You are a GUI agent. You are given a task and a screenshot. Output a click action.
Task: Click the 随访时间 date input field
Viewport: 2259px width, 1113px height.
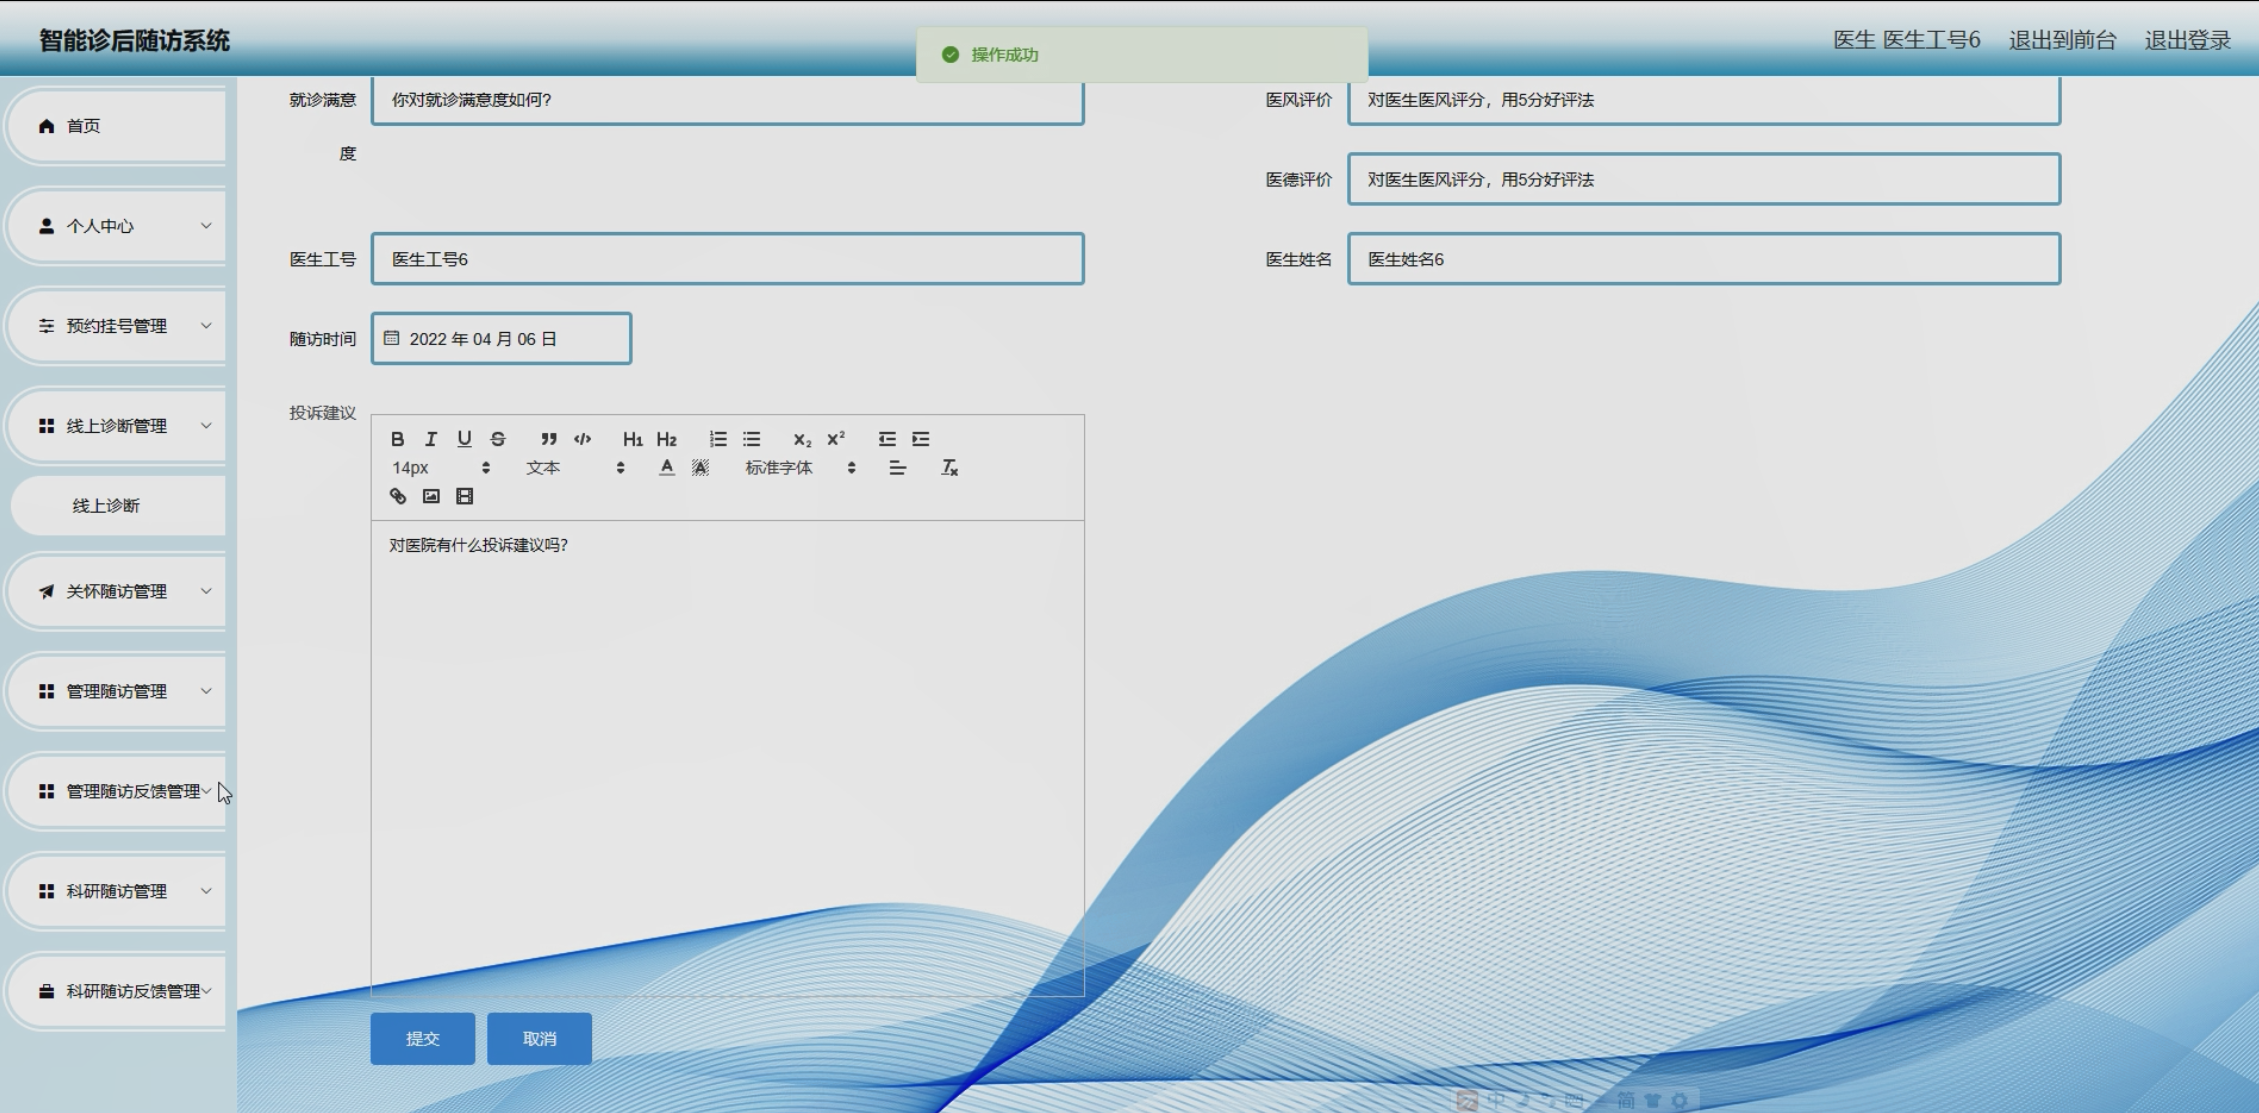click(x=501, y=339)
